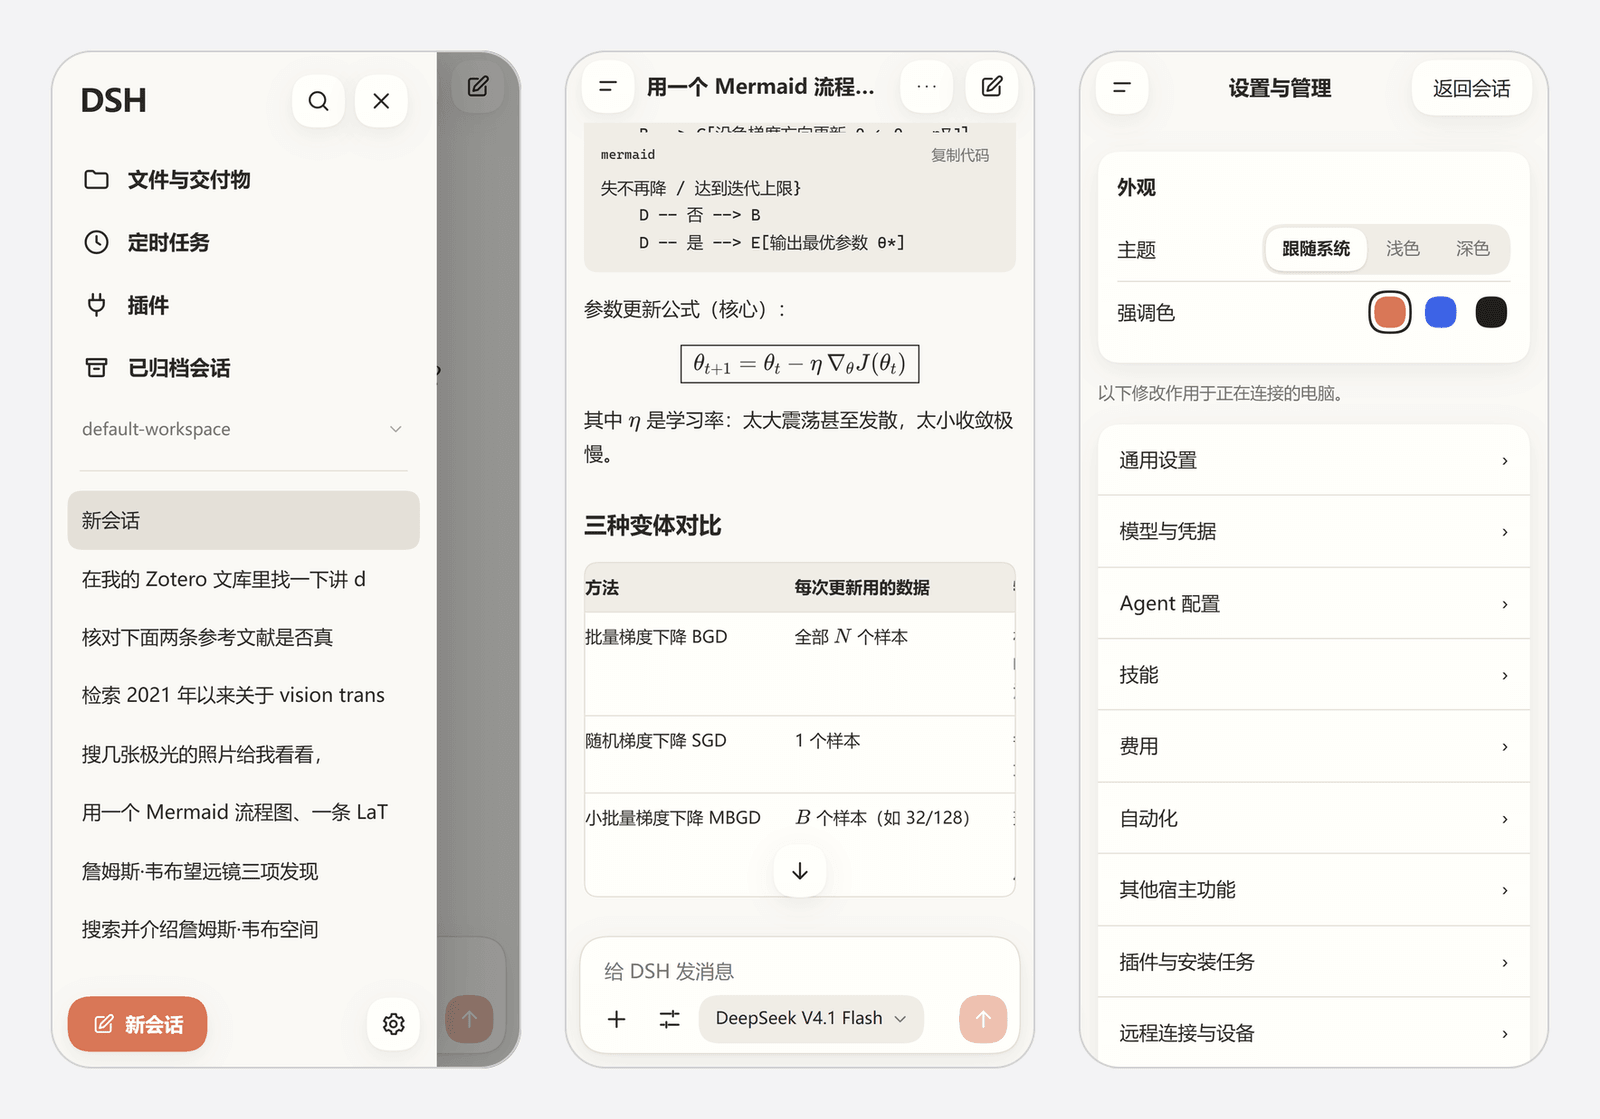Open conversation 核对下面两条参考文献是否真

tap(243, 637)
